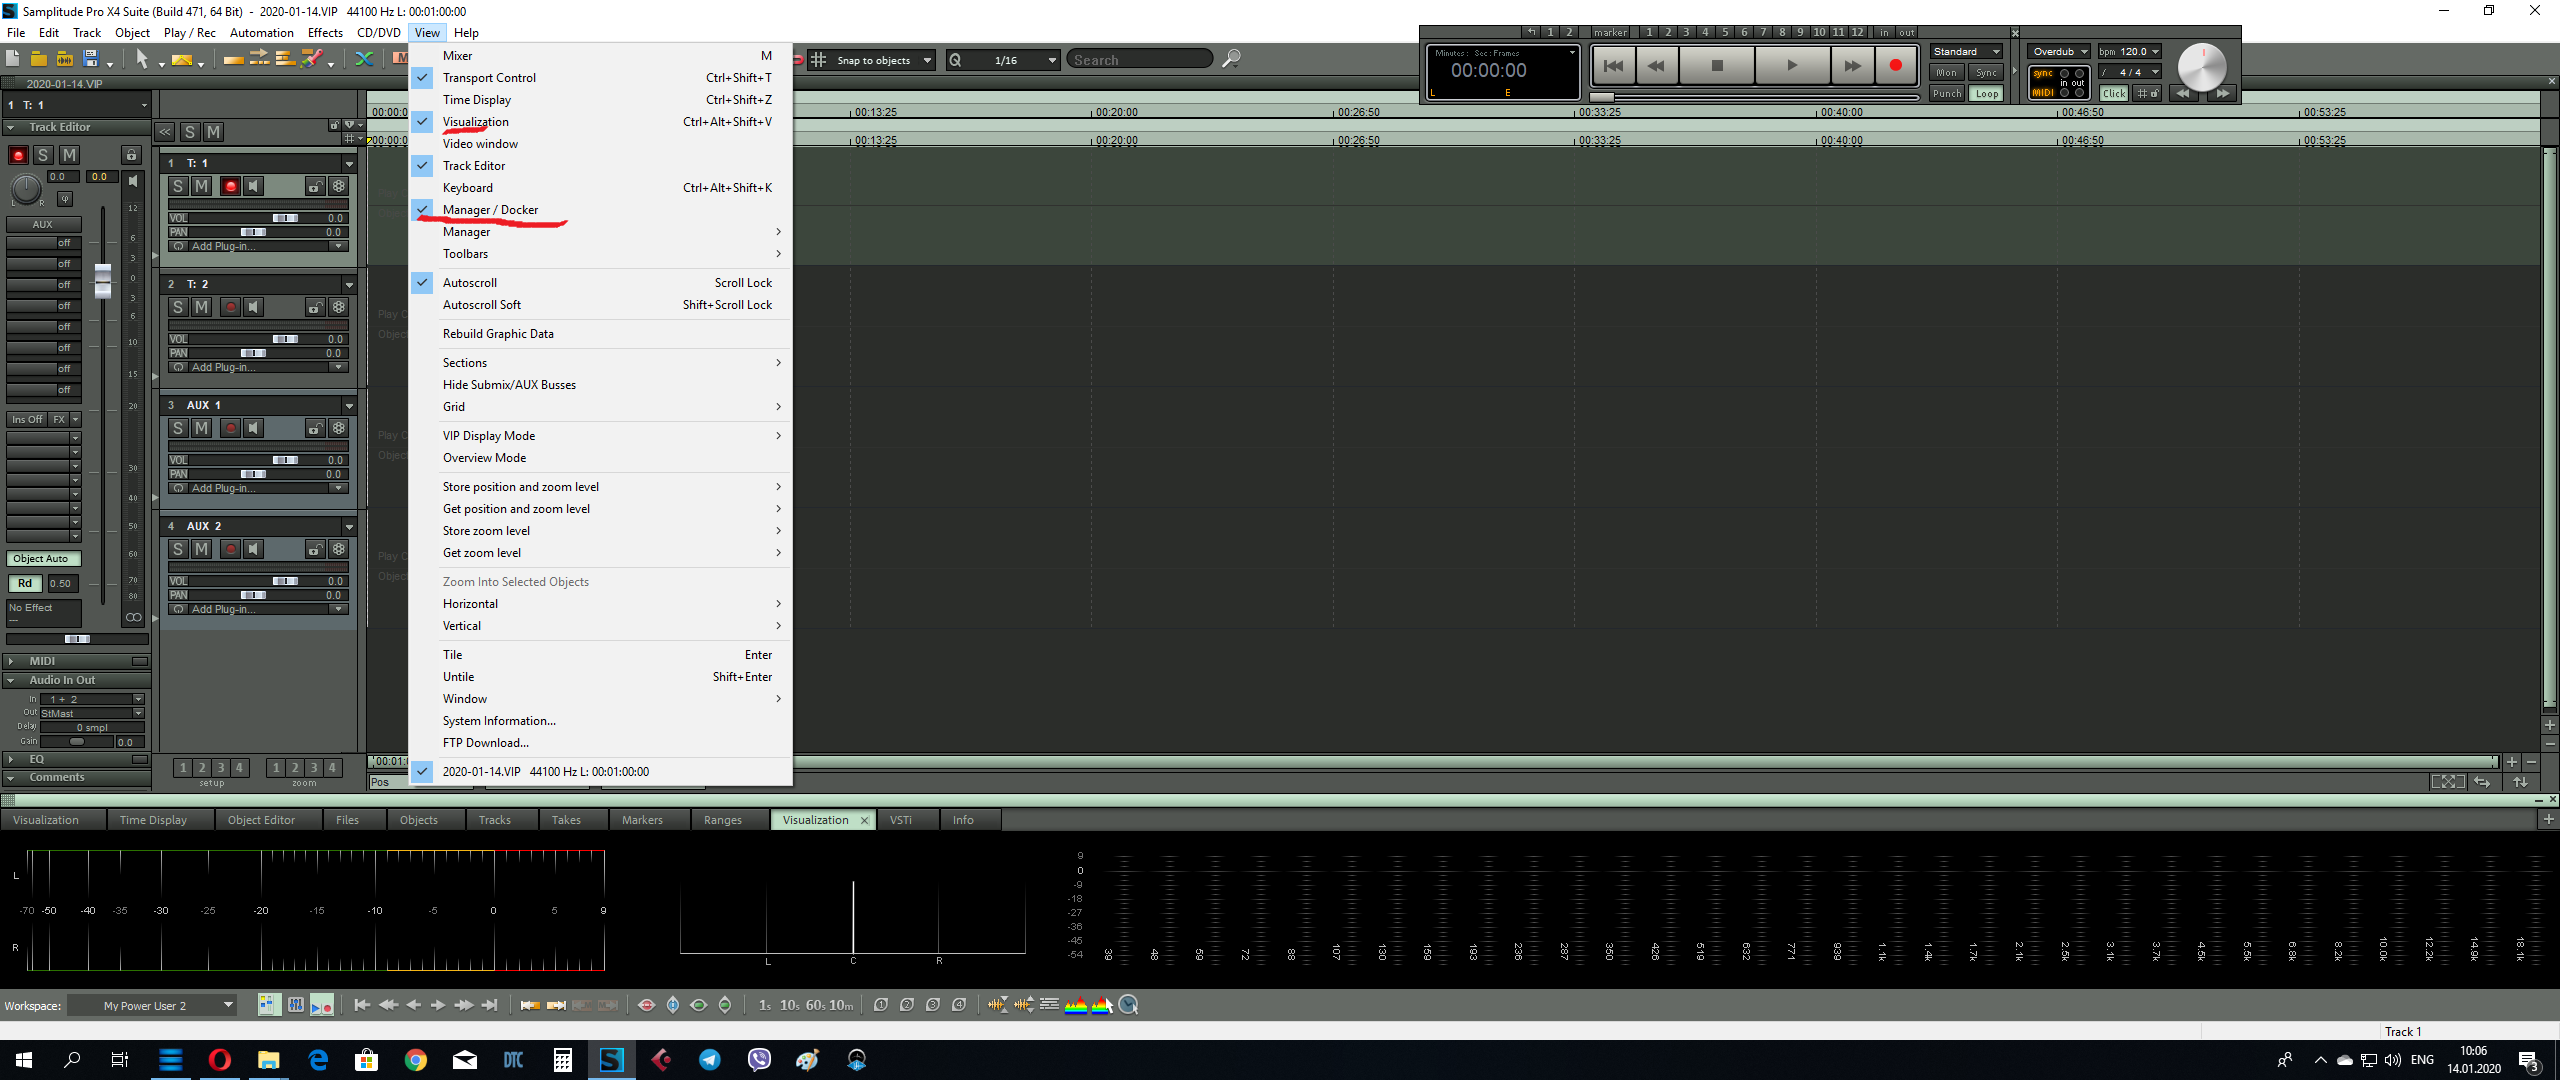This screenshot has height=1080, width=2560.
Task: Expand the MIDI section in the Track Editor
Action: tap(10, 661)
